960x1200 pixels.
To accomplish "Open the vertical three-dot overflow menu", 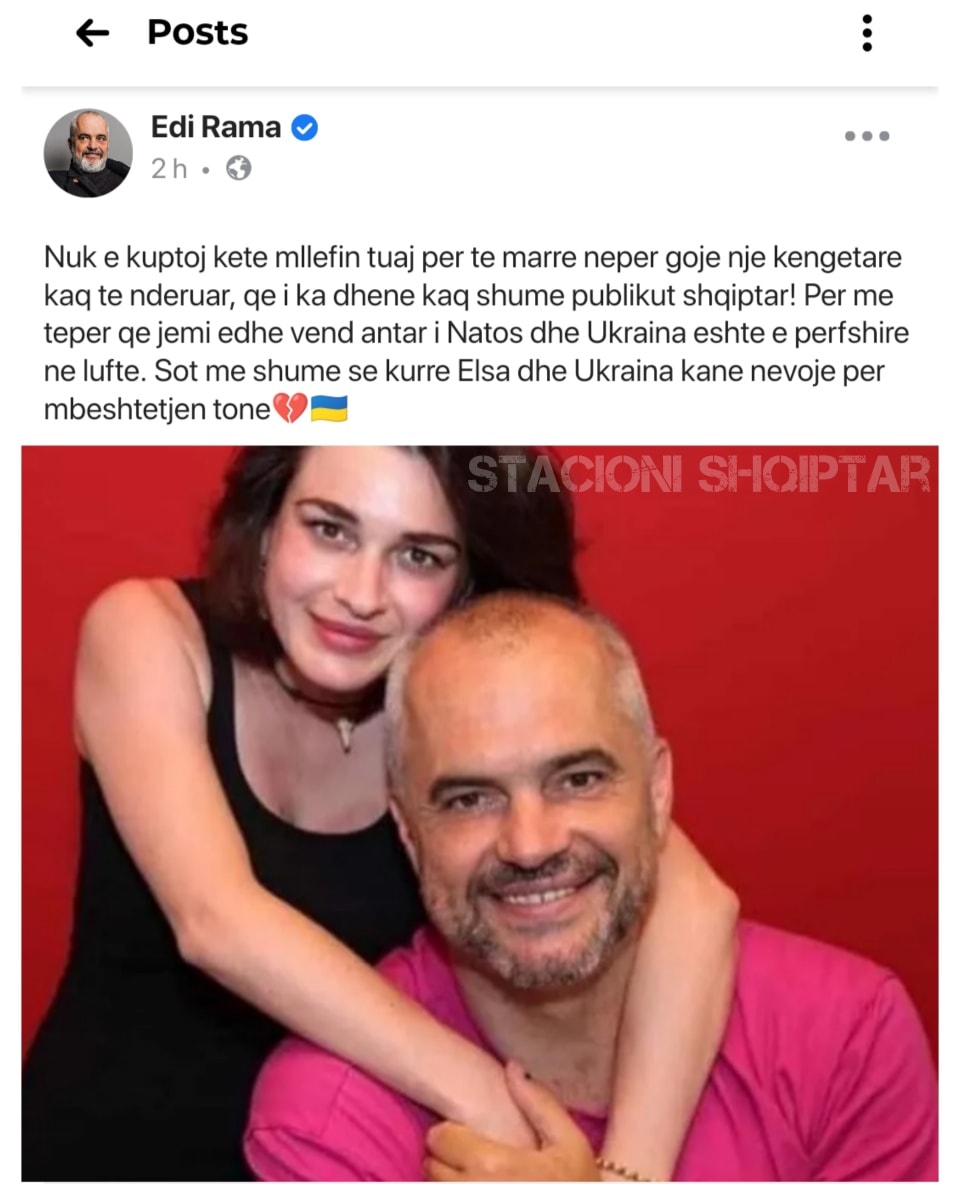I will [866, 33].
